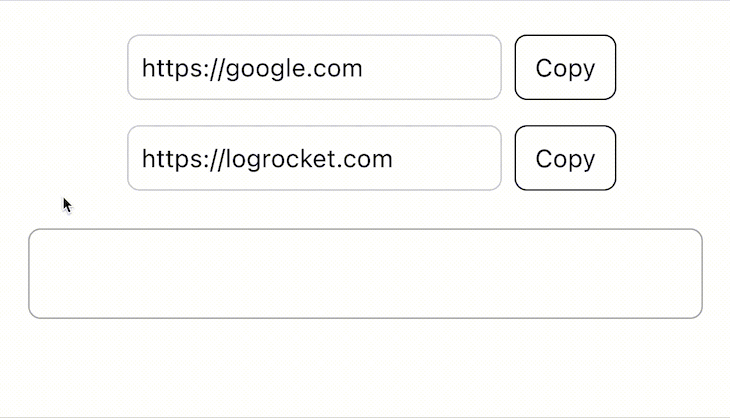Hit the top Copy button

pos(565,67)
